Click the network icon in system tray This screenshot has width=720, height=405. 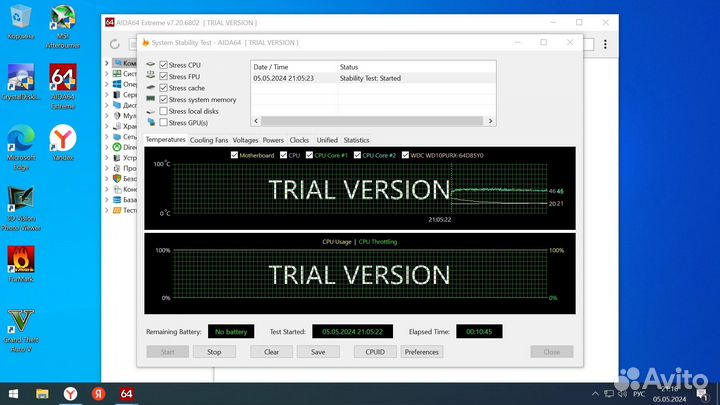609,394
